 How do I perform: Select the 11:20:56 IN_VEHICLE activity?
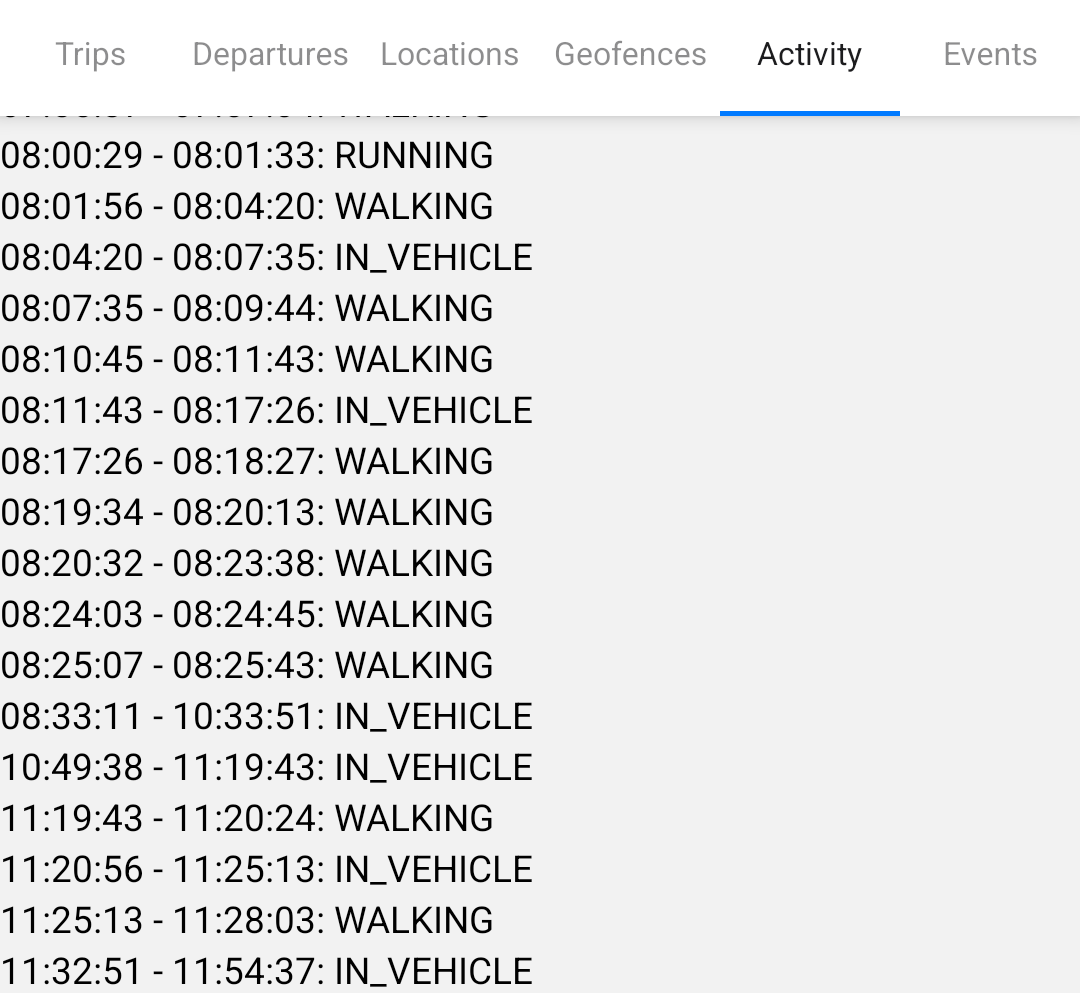pyautogui.click(x=266, y=869)
